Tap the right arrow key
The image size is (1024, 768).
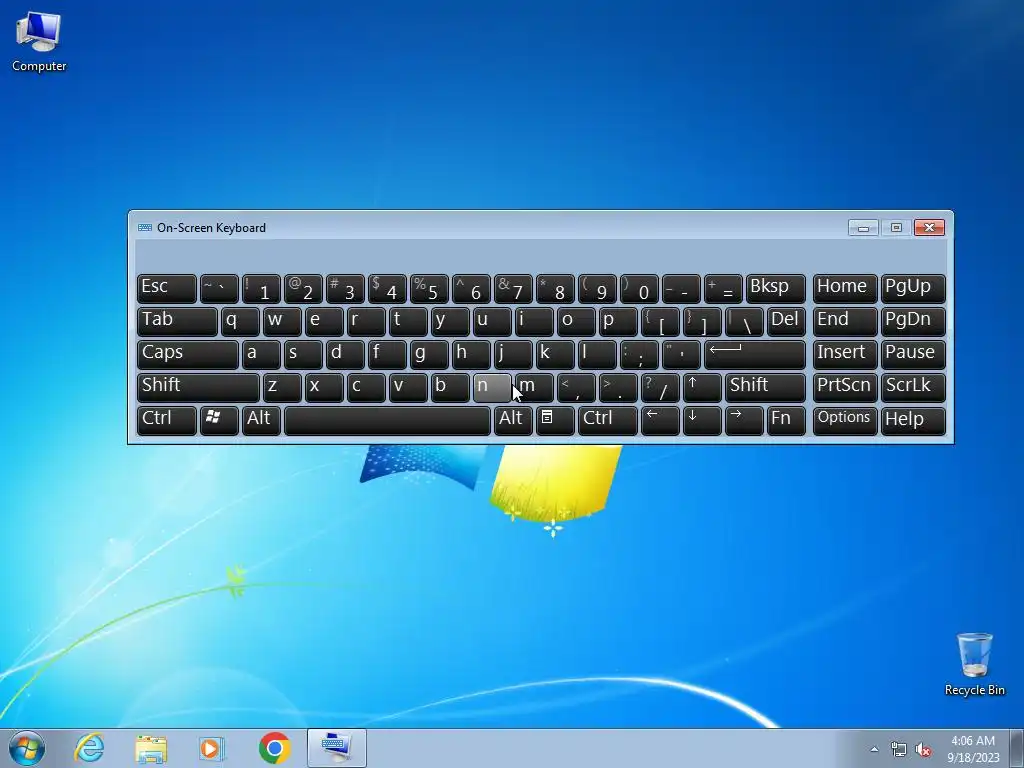(x=744, y=421)
